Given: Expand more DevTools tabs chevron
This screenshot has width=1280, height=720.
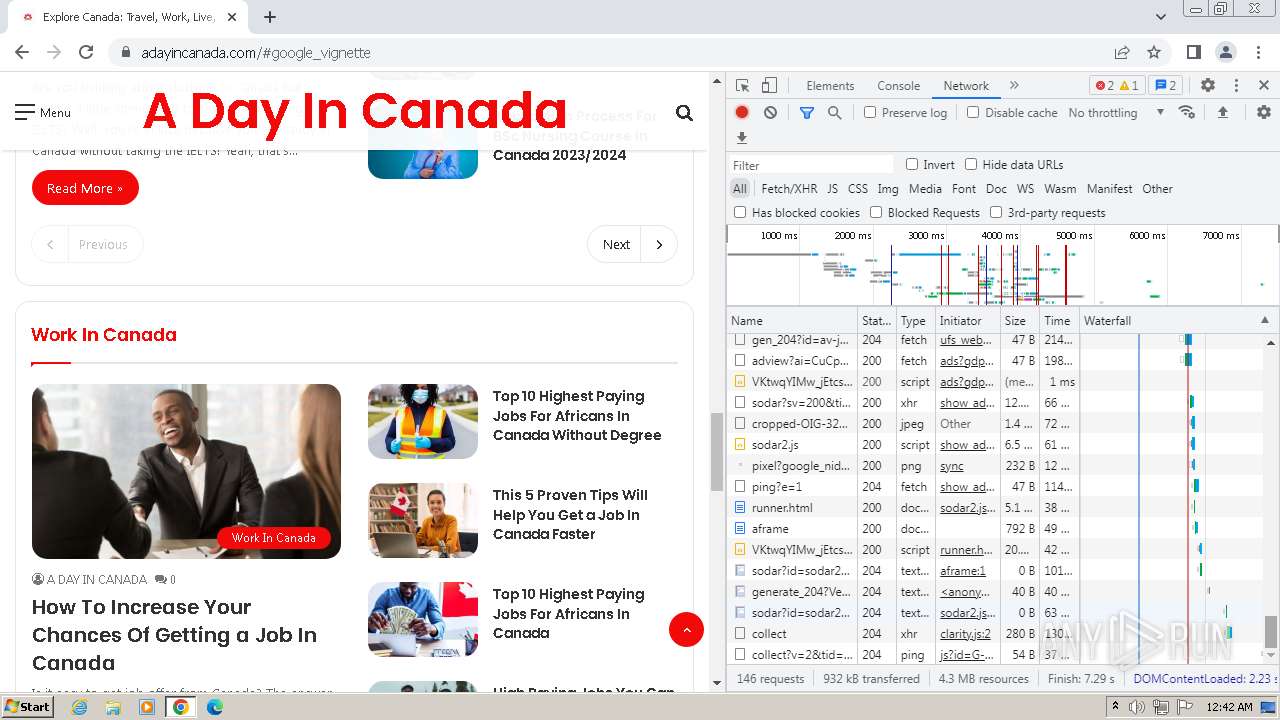Looking at the screenshot, I should [x=1014, y=86].
